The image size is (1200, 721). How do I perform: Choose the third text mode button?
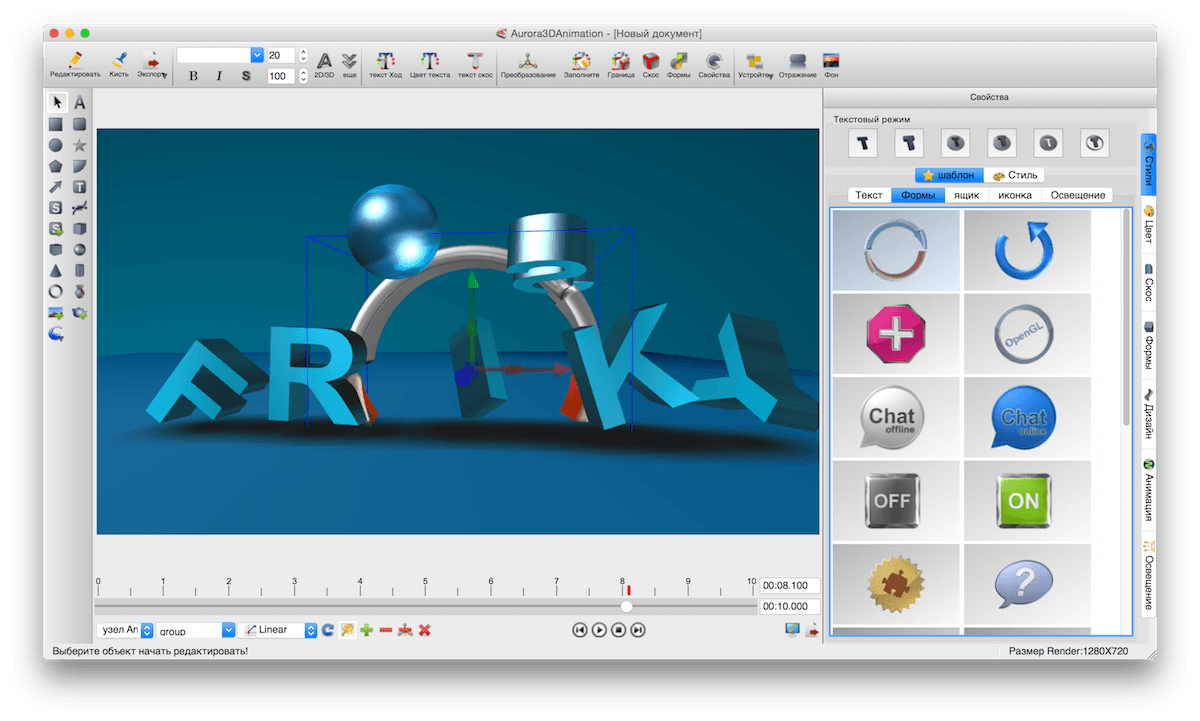point(955,143)
